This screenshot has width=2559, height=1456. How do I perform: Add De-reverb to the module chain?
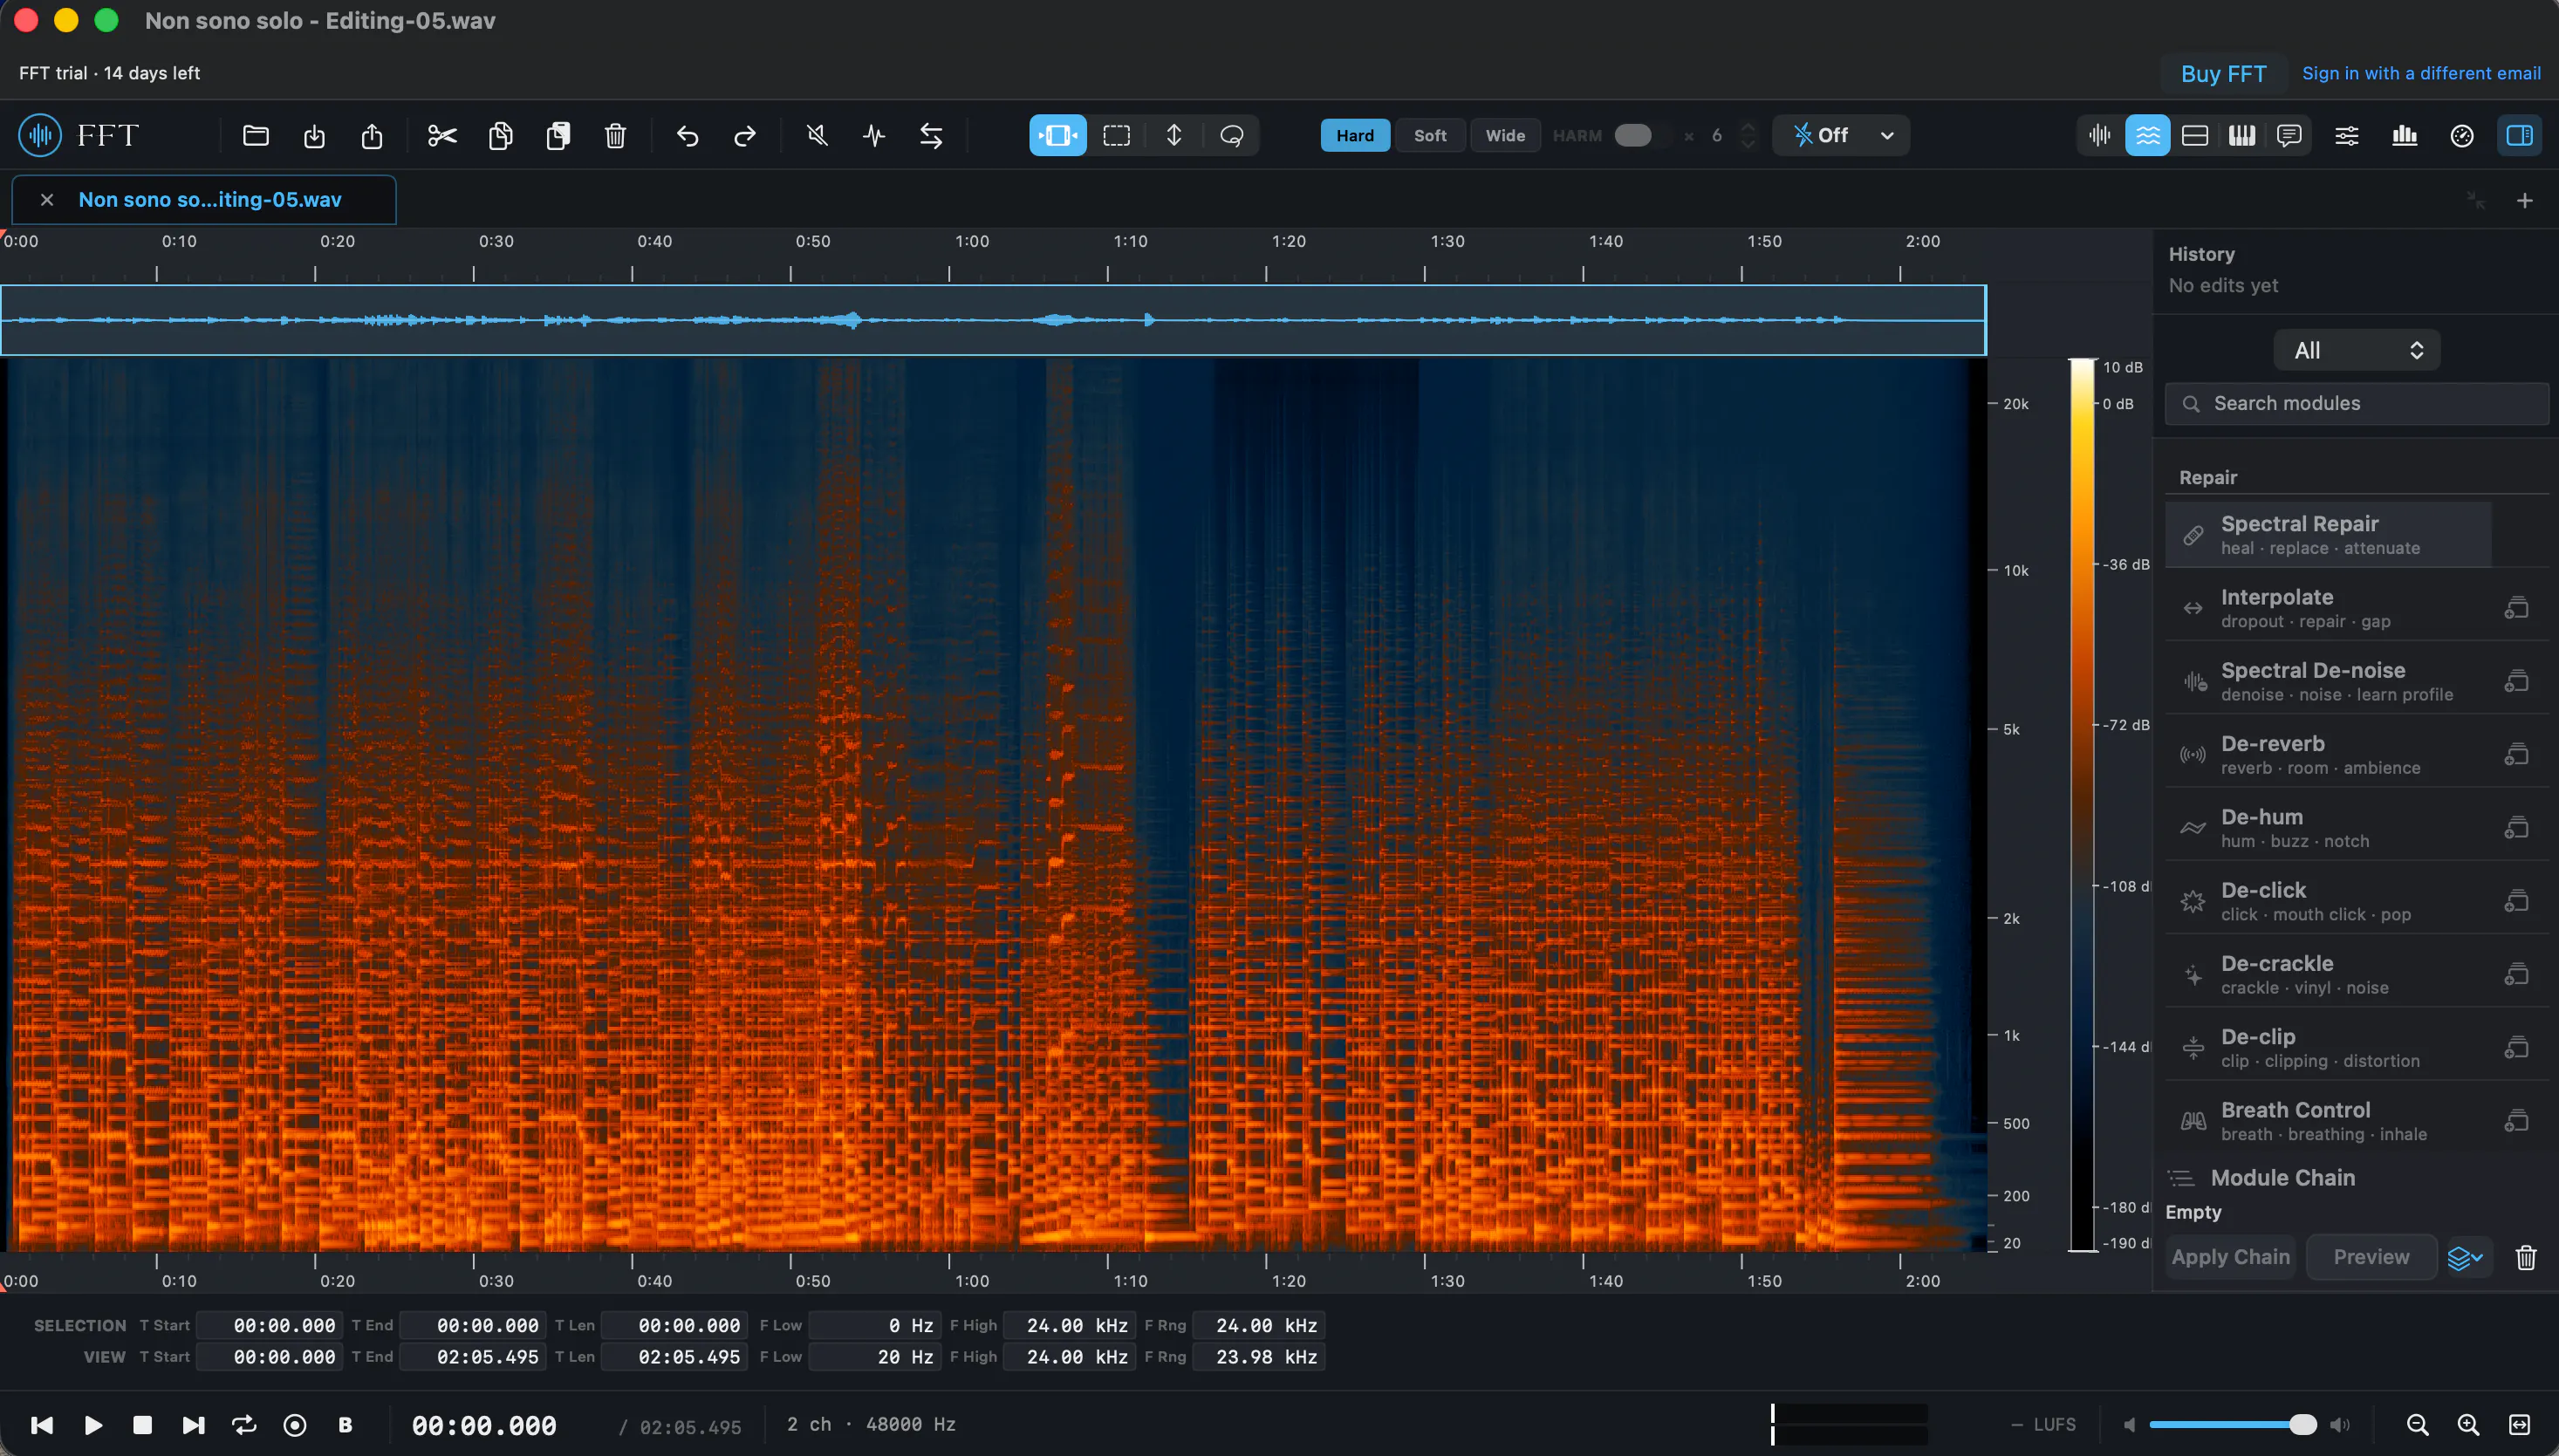(2516, 754)
